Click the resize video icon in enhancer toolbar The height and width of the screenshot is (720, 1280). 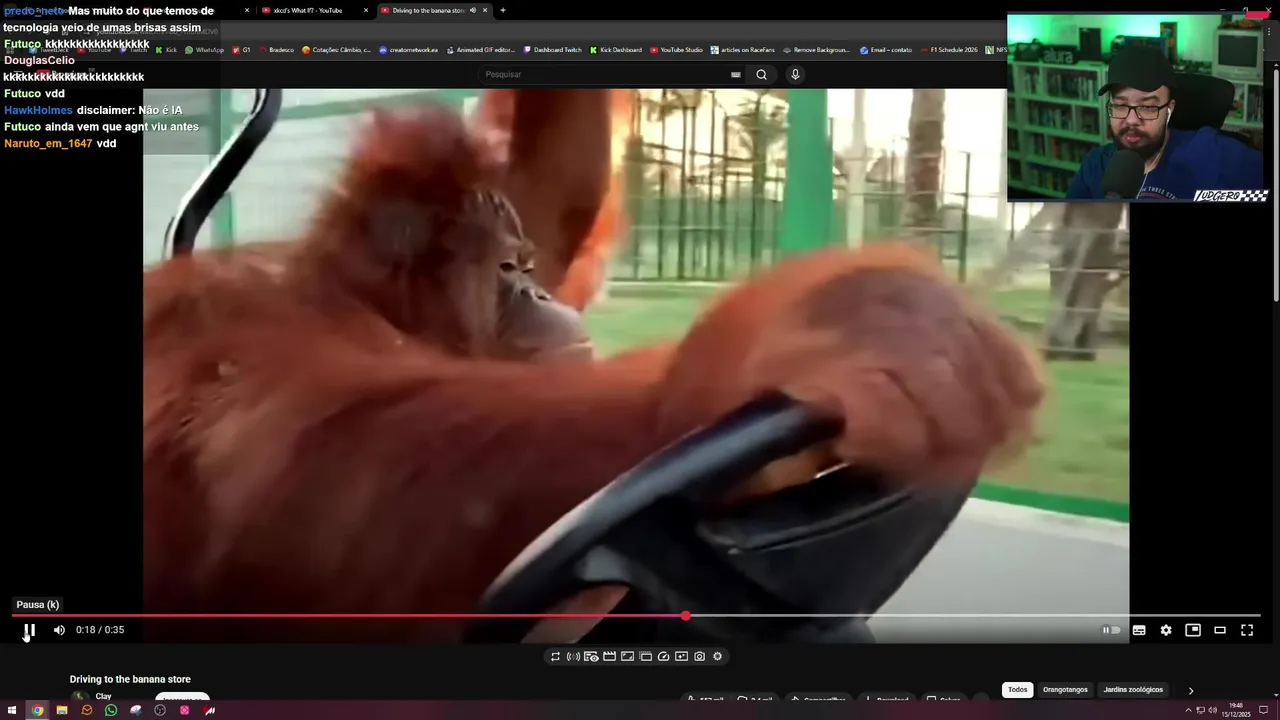(x=627, y=657)
